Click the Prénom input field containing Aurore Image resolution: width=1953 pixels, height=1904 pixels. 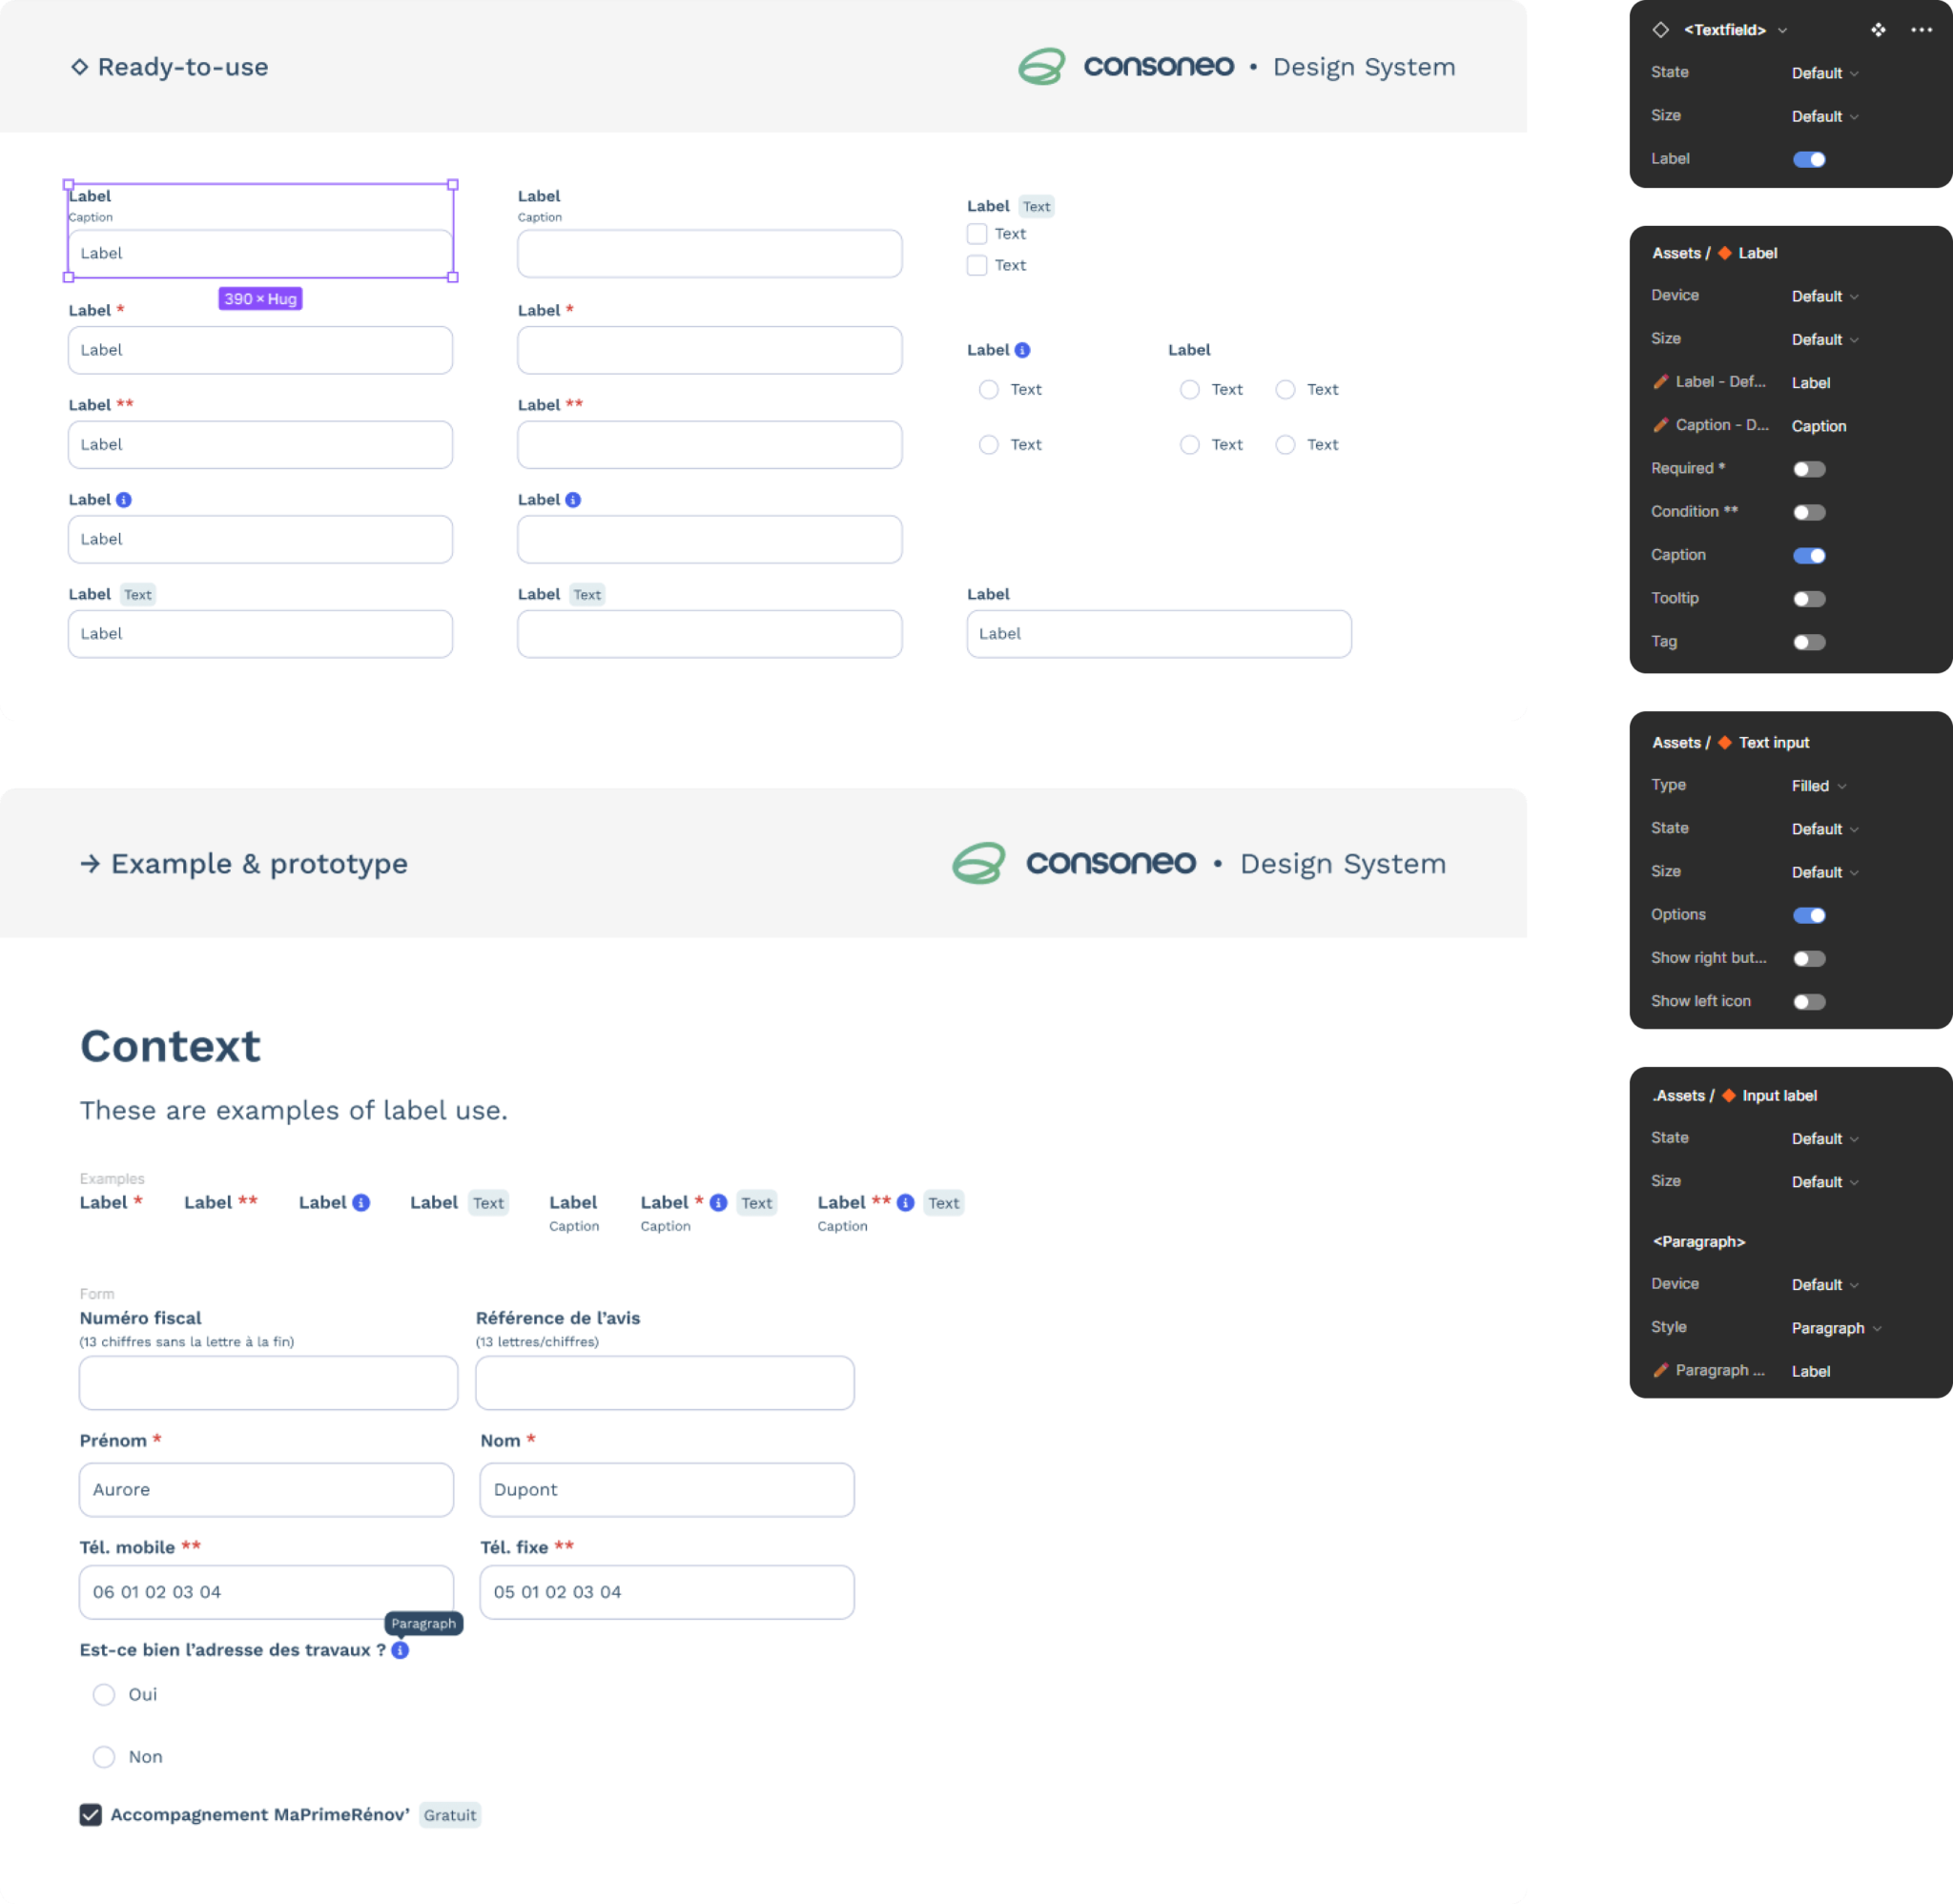(266, 1489)
